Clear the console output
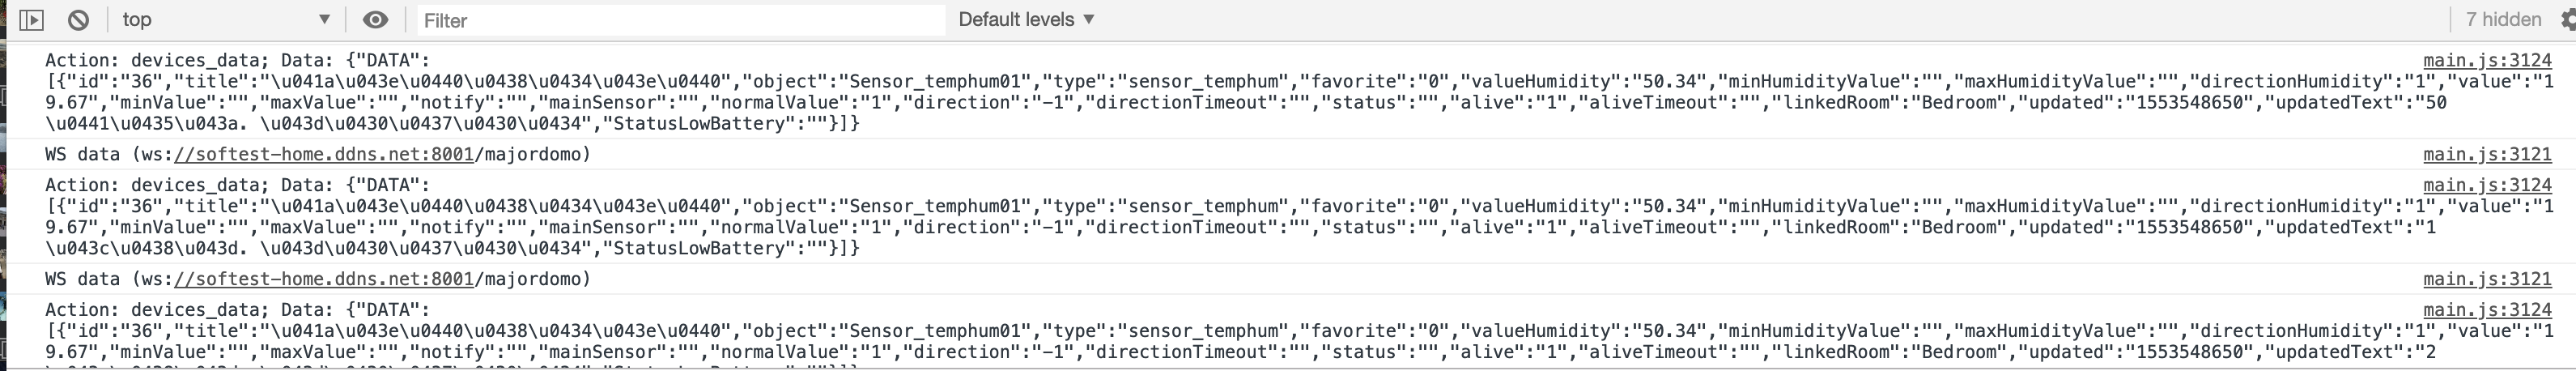The height and width of the screenshot is (371, 2576). click(x=78, y=20)
